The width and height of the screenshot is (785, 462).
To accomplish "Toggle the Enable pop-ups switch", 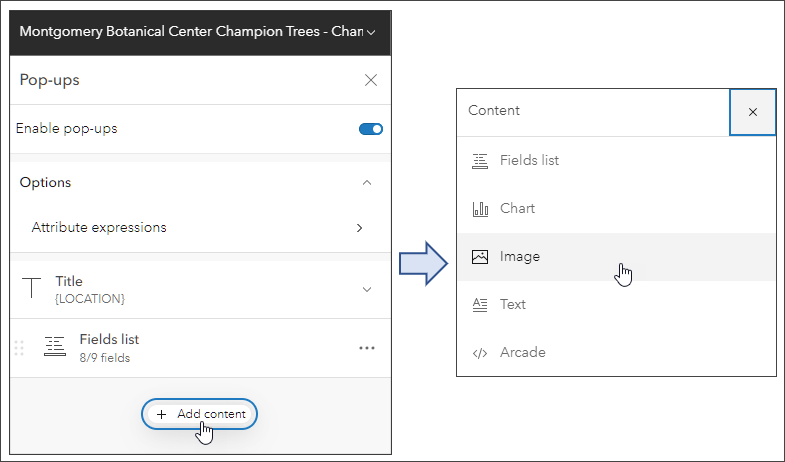I will coord(370,129).
